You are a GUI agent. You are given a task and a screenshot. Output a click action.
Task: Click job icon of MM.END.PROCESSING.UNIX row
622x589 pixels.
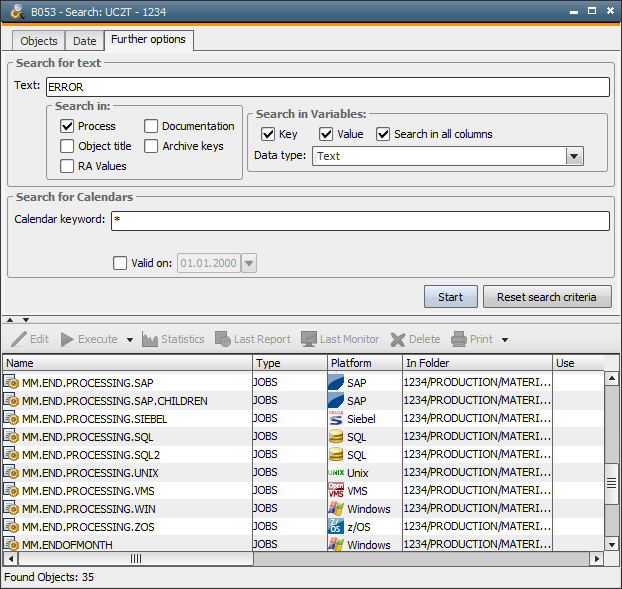tap(12, 472)
